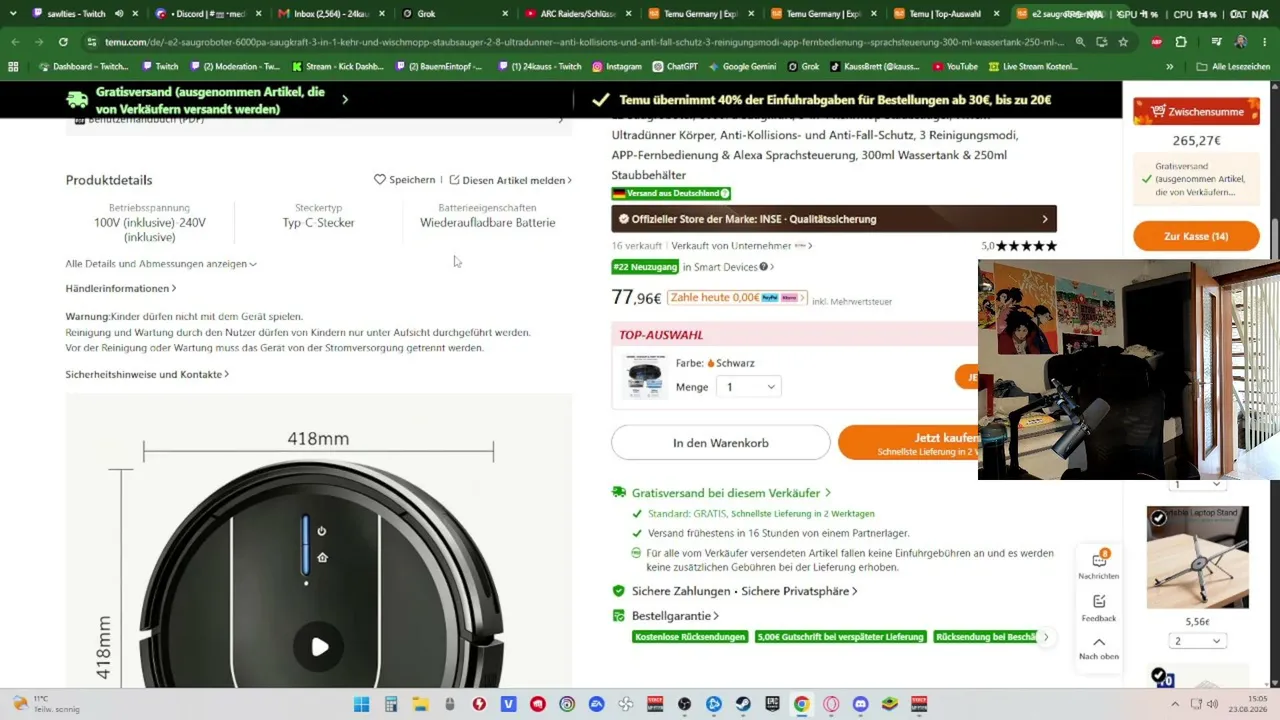Open Discord from the taskbar
1280x720 pixels.
(x=860, y=704)
